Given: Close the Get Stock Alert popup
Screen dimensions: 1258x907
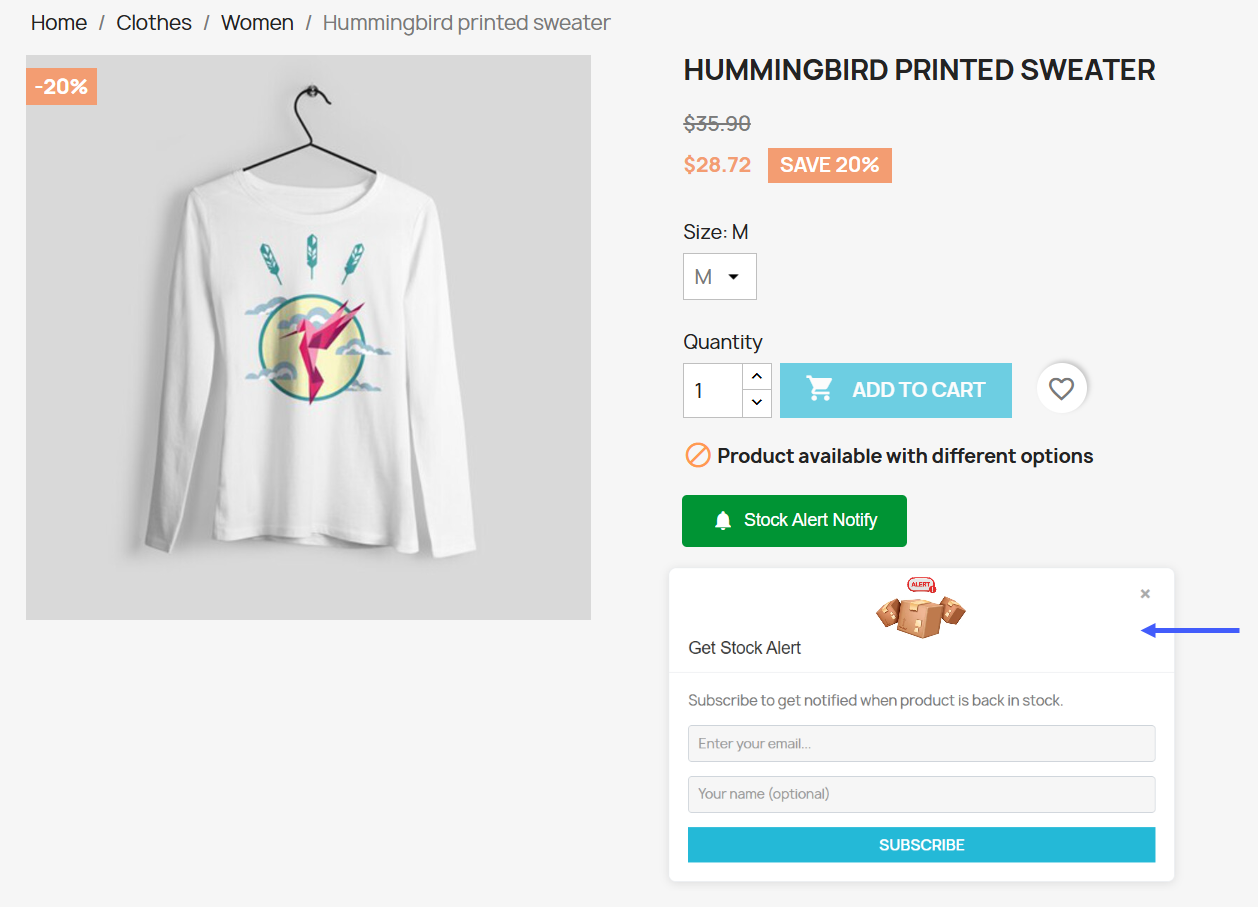Looking at the screenshot, I should tap(1145, 594).
